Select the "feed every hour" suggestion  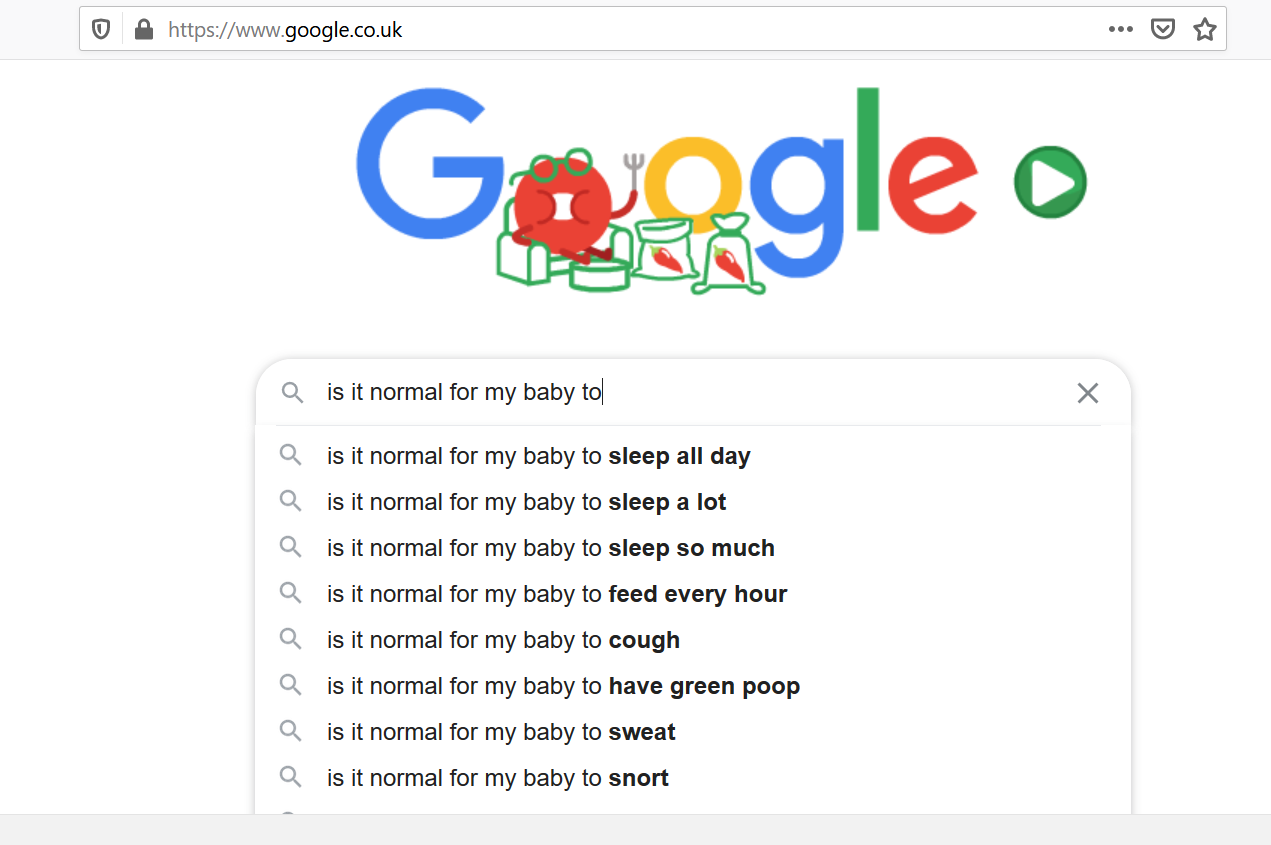coord(557,594)
